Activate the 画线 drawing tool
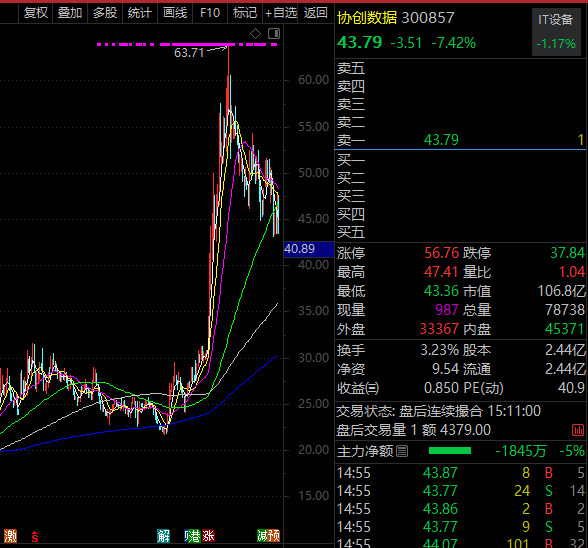This screenshot has width=588, height=548. tap(175, 13)
